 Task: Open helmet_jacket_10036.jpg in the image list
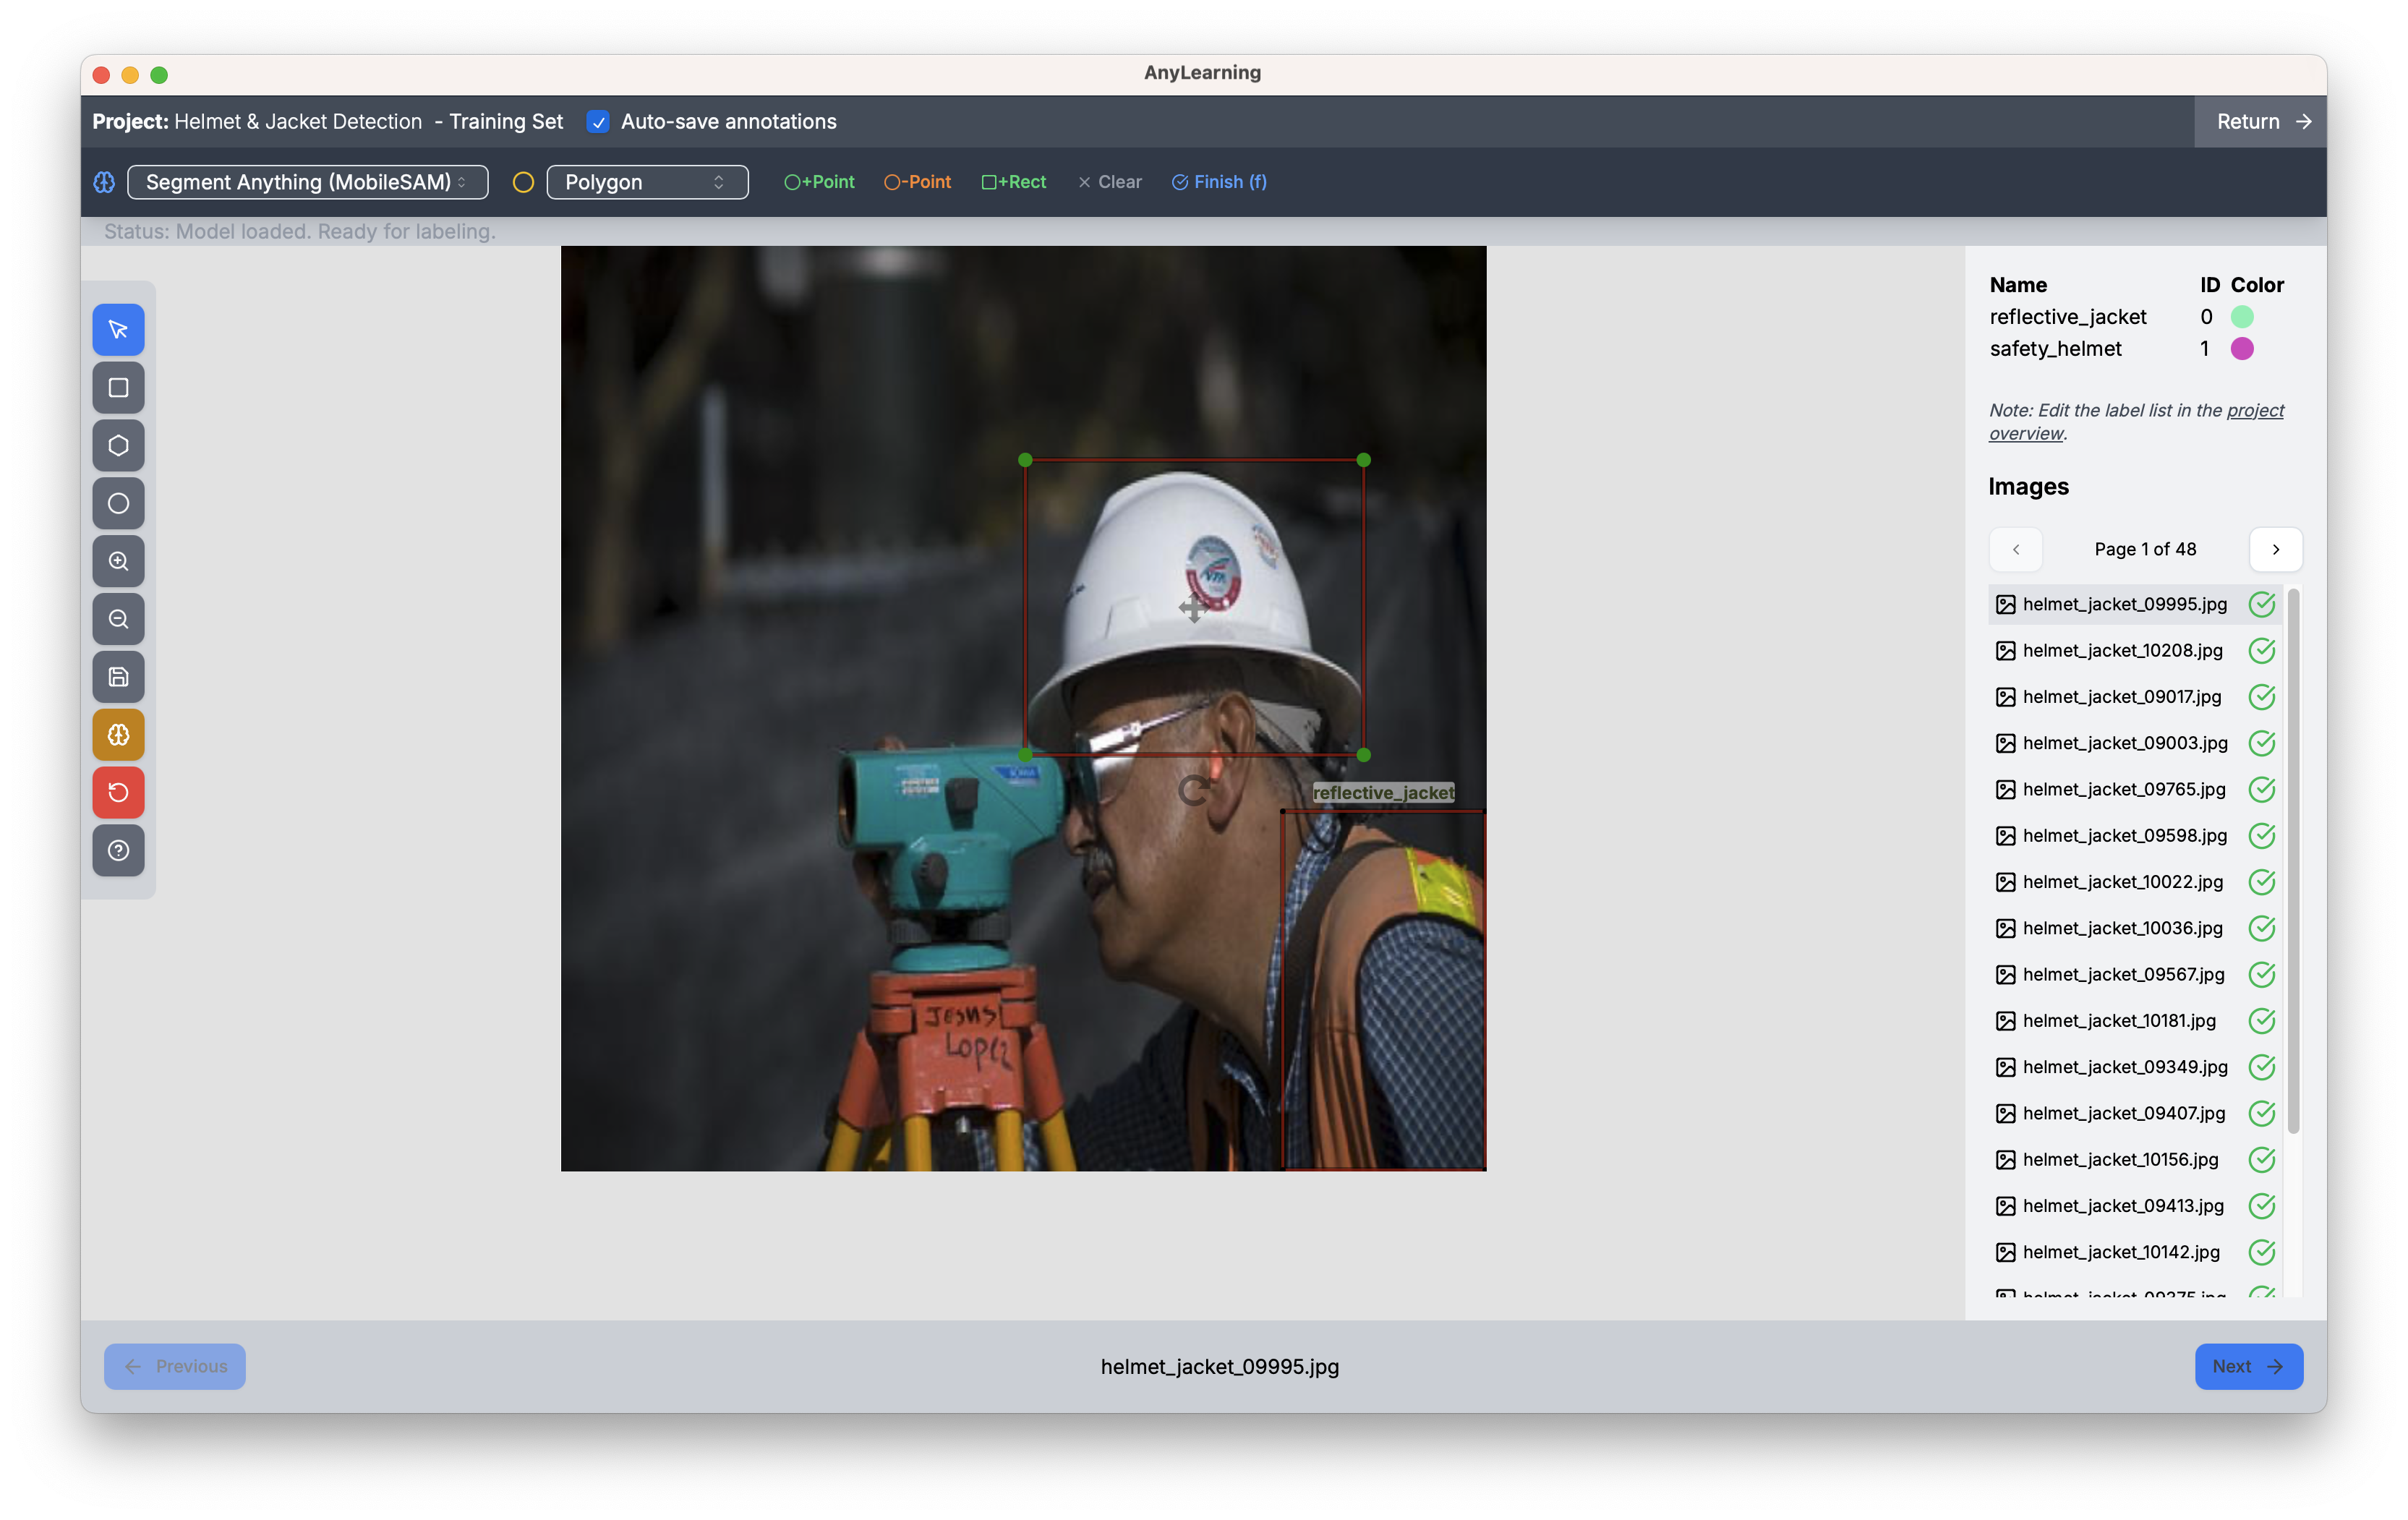[x=2122, y=928]
